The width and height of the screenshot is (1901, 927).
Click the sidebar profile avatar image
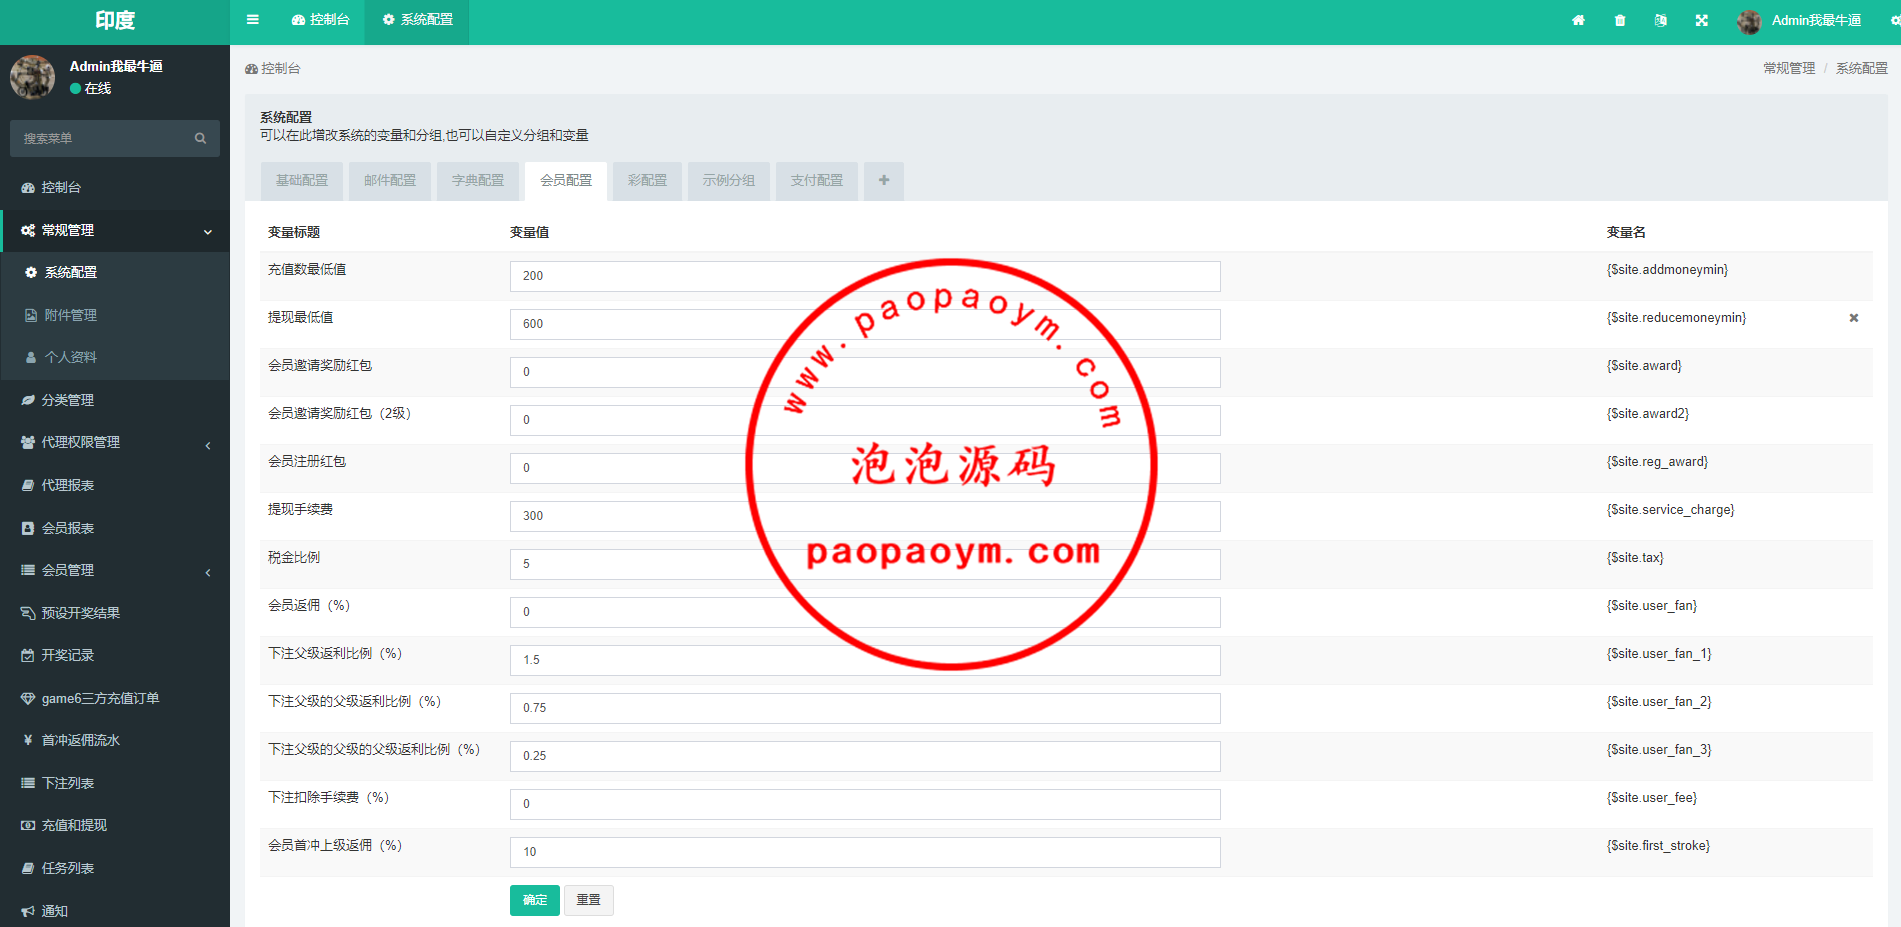[x=32, y=77]
